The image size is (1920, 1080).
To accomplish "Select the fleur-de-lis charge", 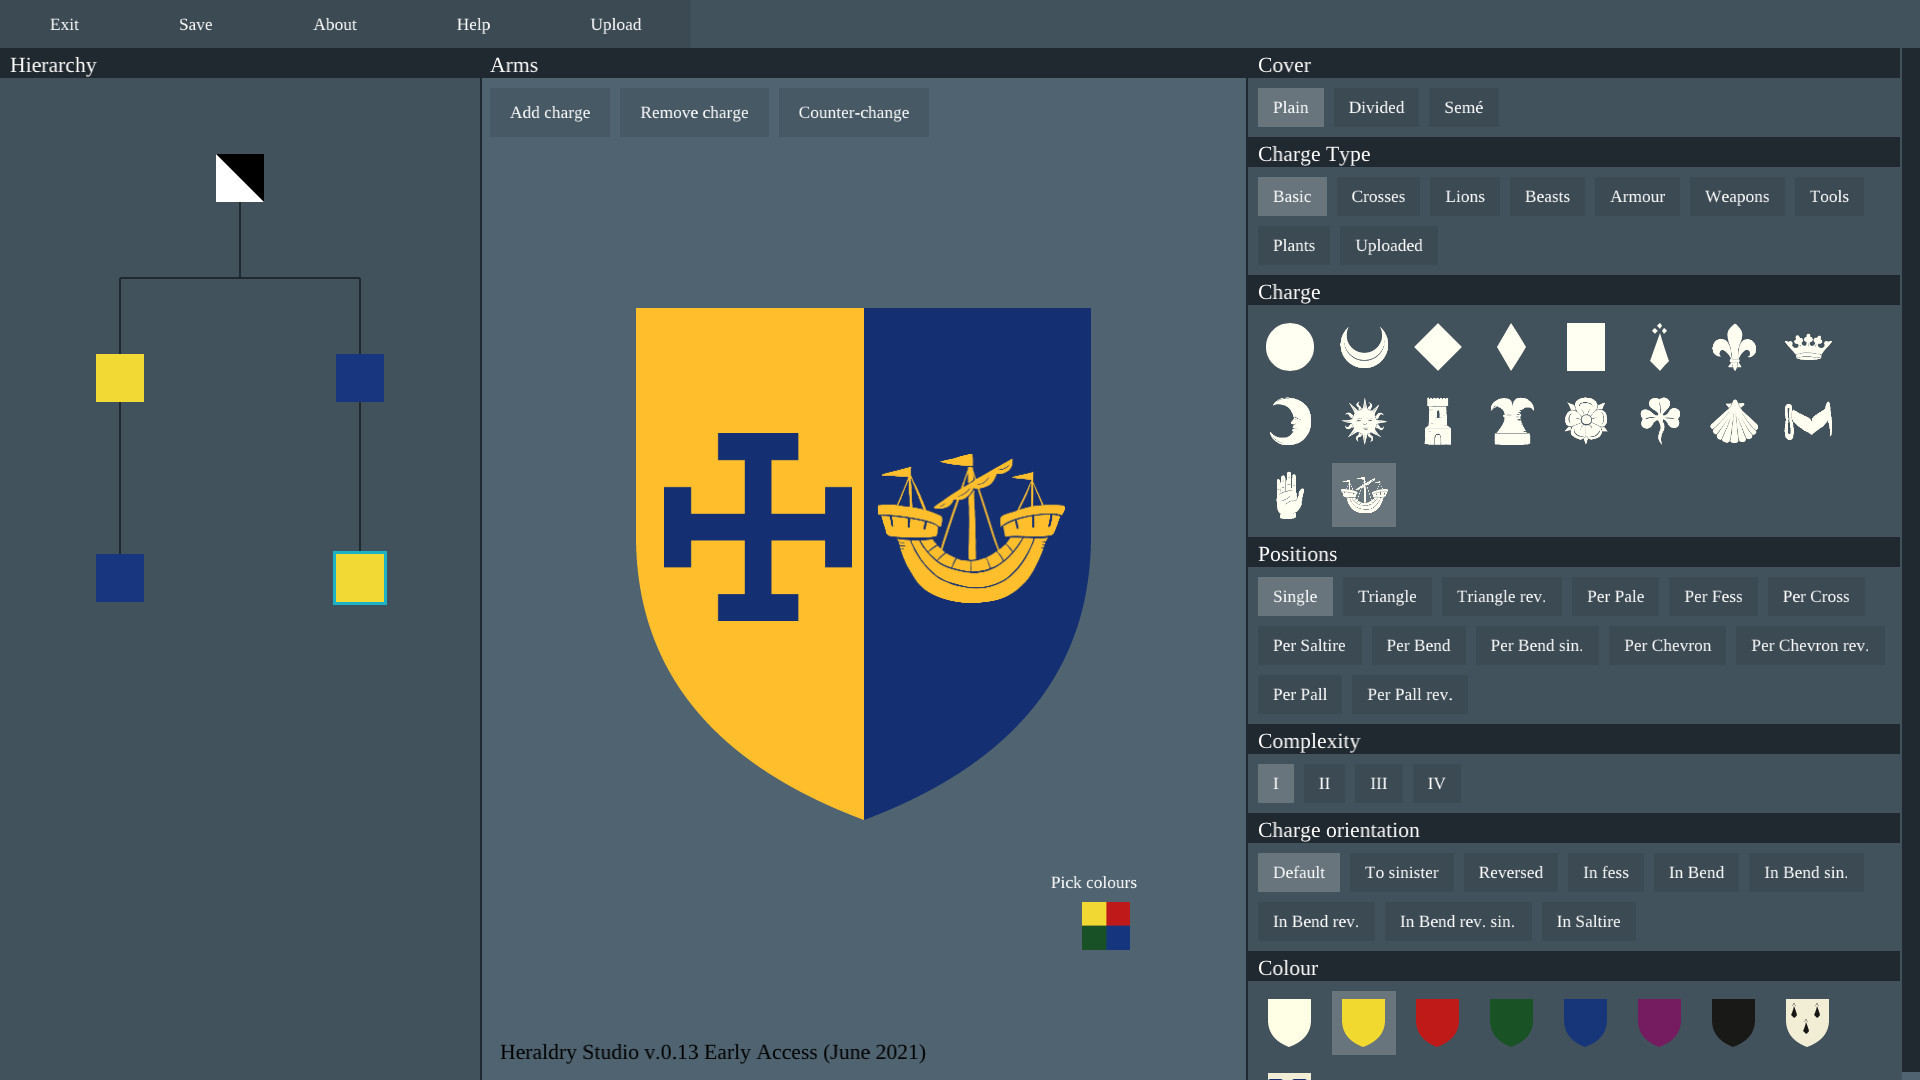I will coord(1735,347).
